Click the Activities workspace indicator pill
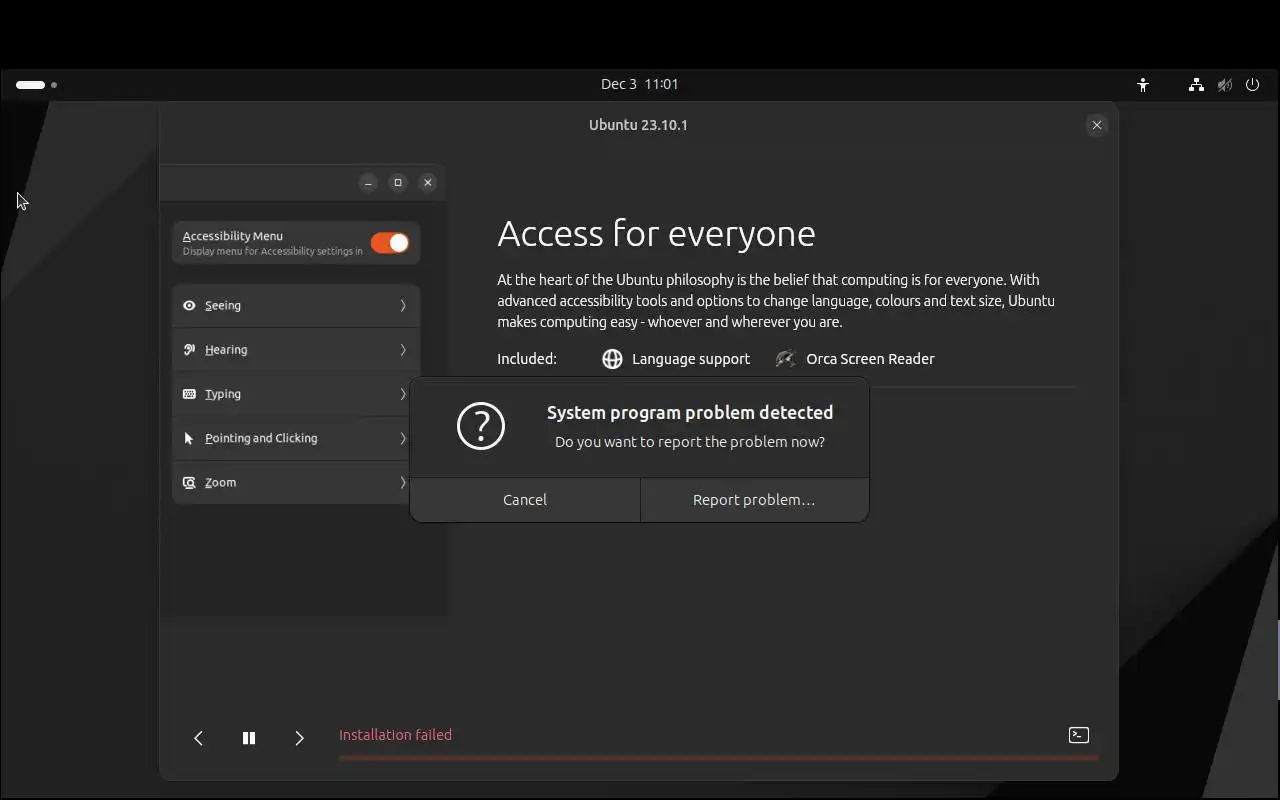The width and height of the screenshot is (1280, 800). (x=30, y=85)
